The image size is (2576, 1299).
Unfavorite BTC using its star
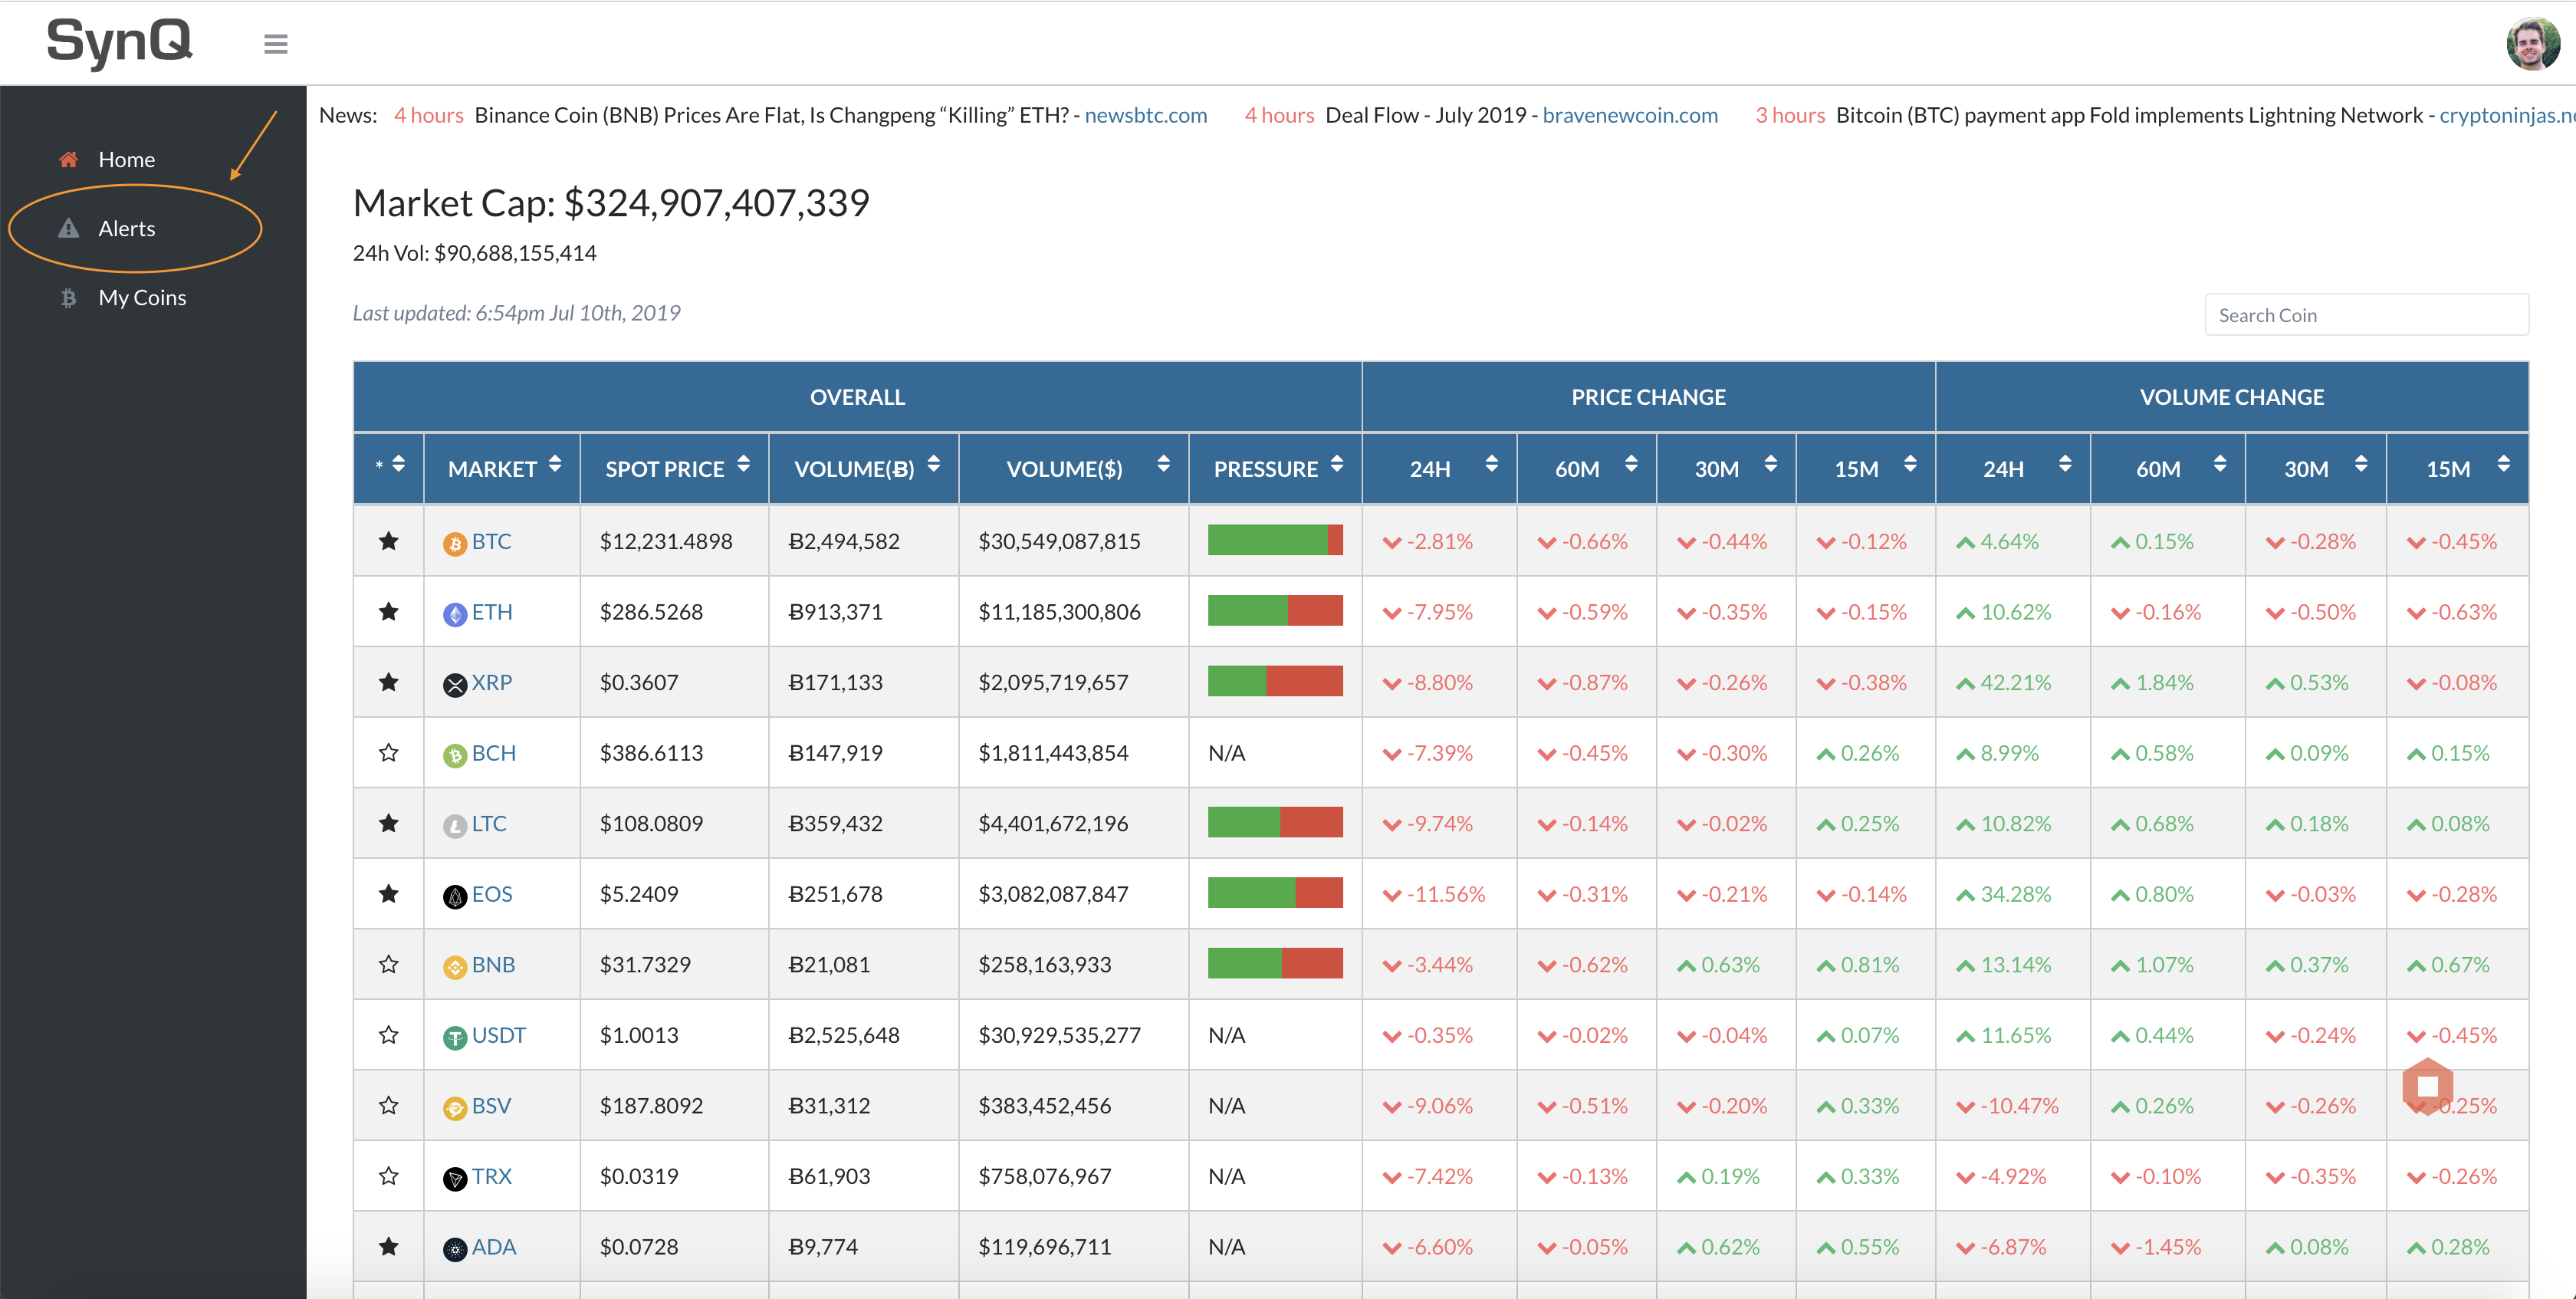389,541
